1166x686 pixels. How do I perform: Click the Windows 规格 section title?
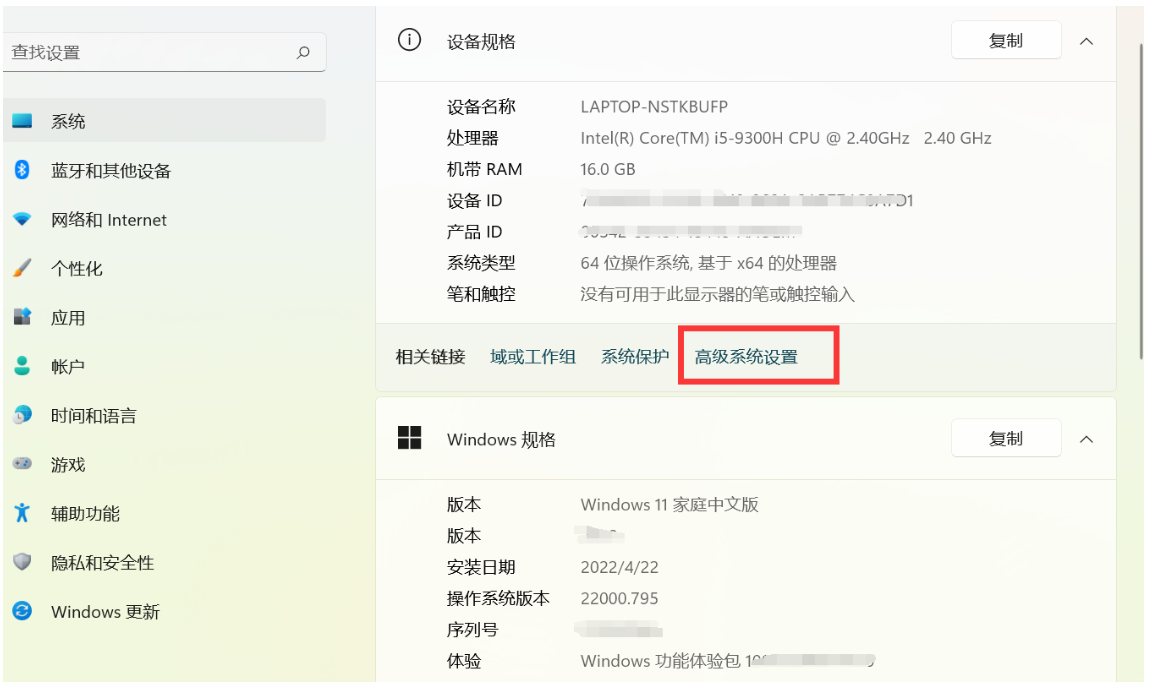tap(501, 440)
